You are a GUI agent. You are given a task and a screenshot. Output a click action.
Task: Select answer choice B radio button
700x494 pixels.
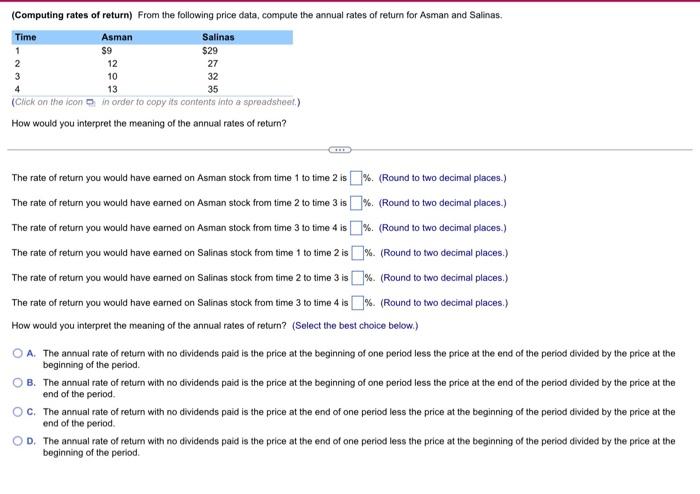(x=17, y=382)
